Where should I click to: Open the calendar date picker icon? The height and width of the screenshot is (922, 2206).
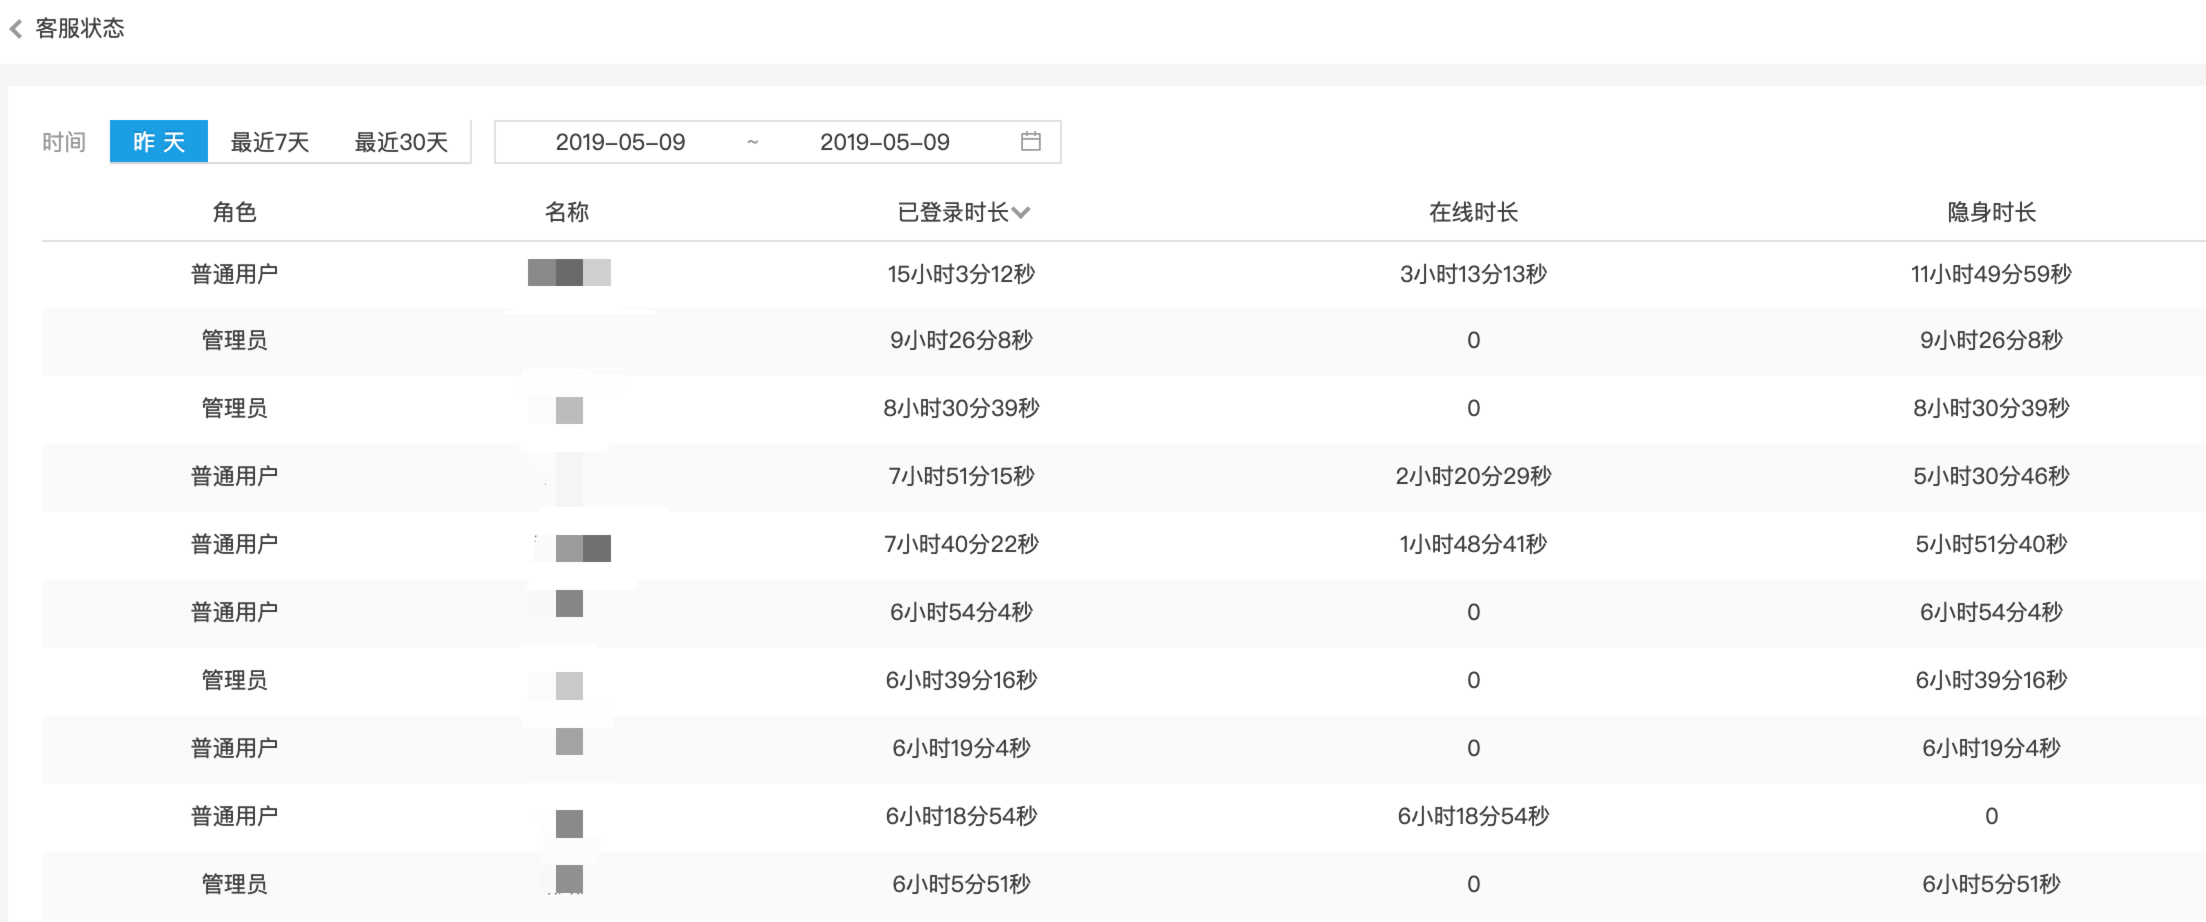[1032, 141]
